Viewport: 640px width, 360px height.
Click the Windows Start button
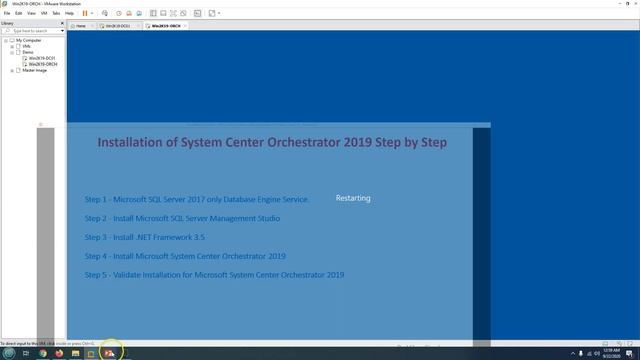[9, 353]
